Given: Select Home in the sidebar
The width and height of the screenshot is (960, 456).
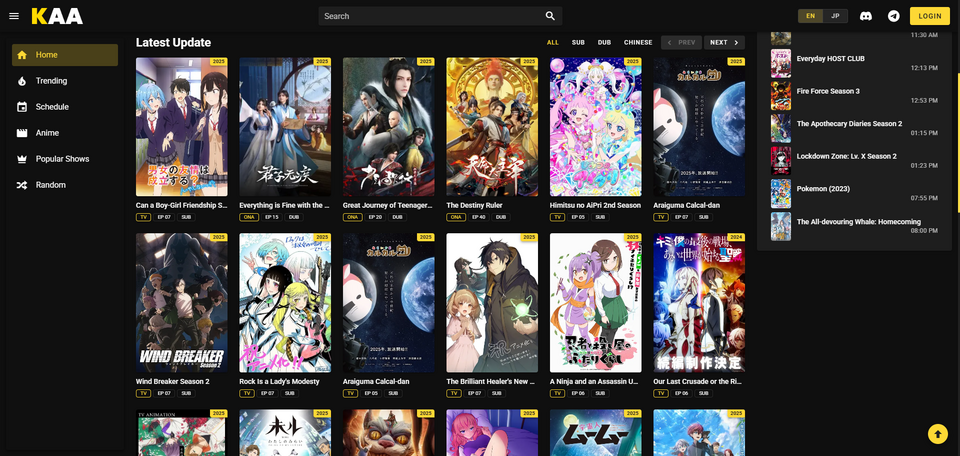Looking at the screenshot, I should pyautogui.click(x=65, y=55).
